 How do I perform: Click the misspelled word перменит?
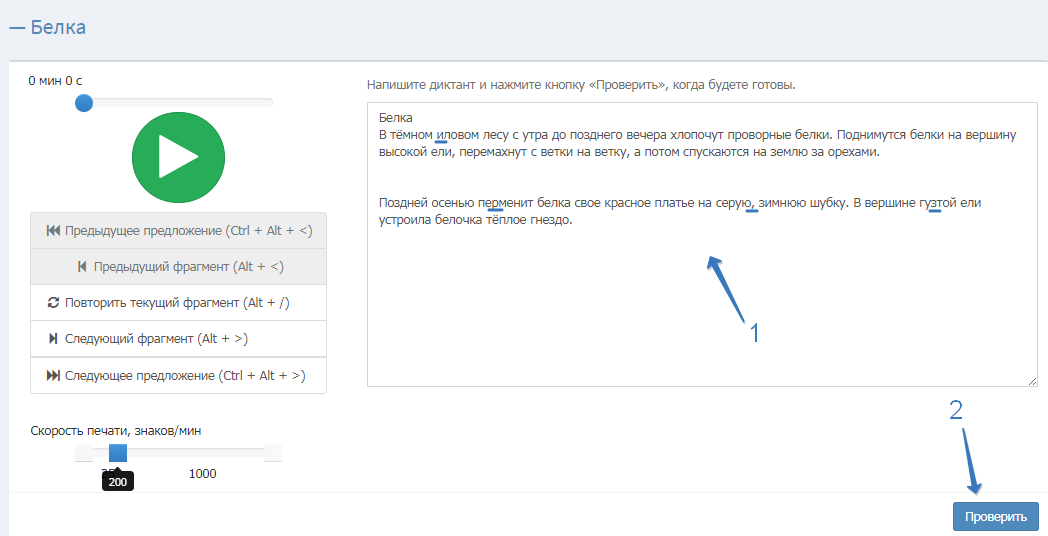pos(509,203)
